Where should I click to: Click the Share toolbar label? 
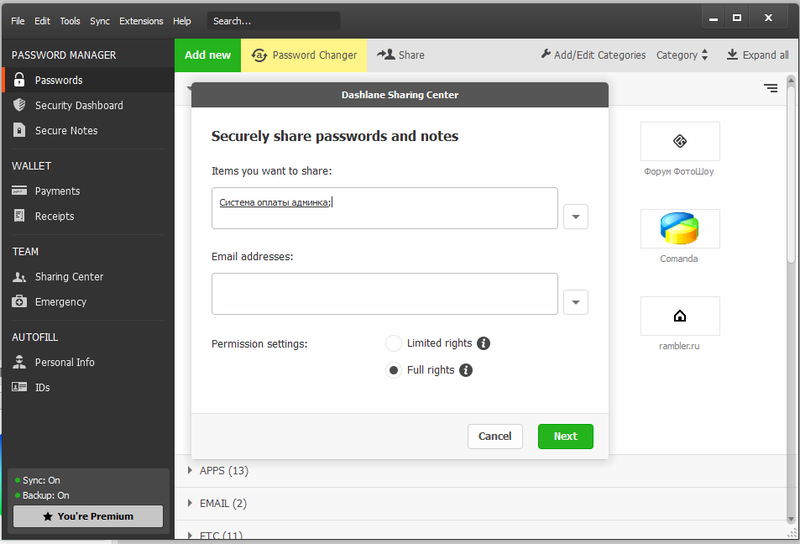(411, 55)
